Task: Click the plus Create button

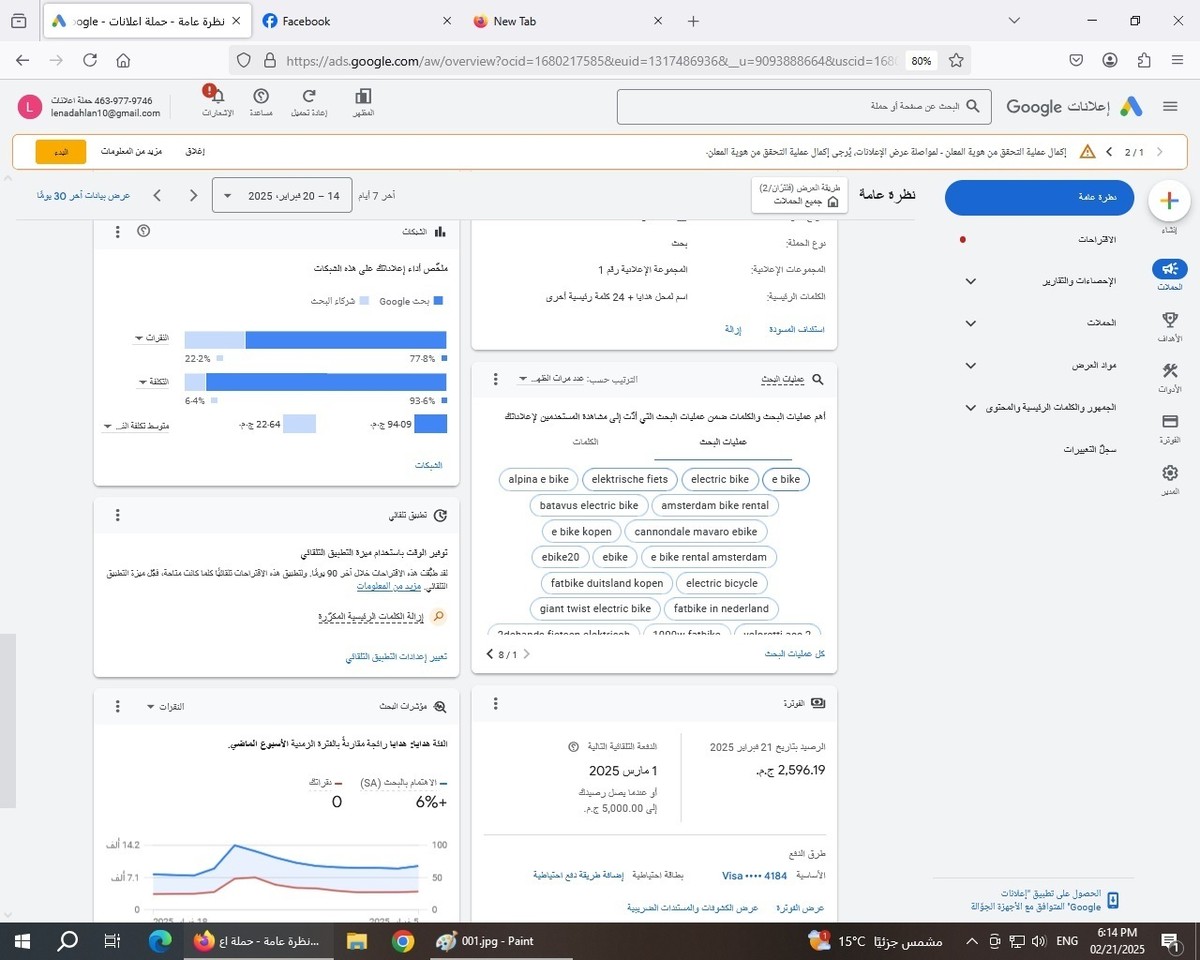Action: pyautogui.click(x=1169, y=200)
